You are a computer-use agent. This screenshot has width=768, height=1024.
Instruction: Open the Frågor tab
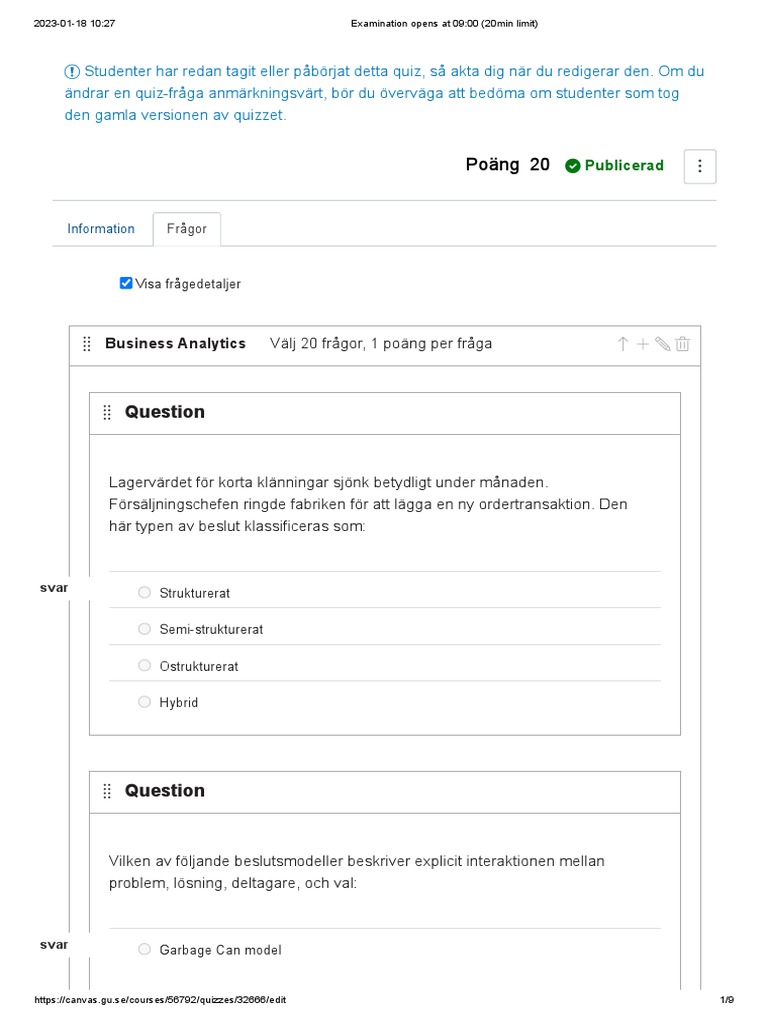pos(187,229)
